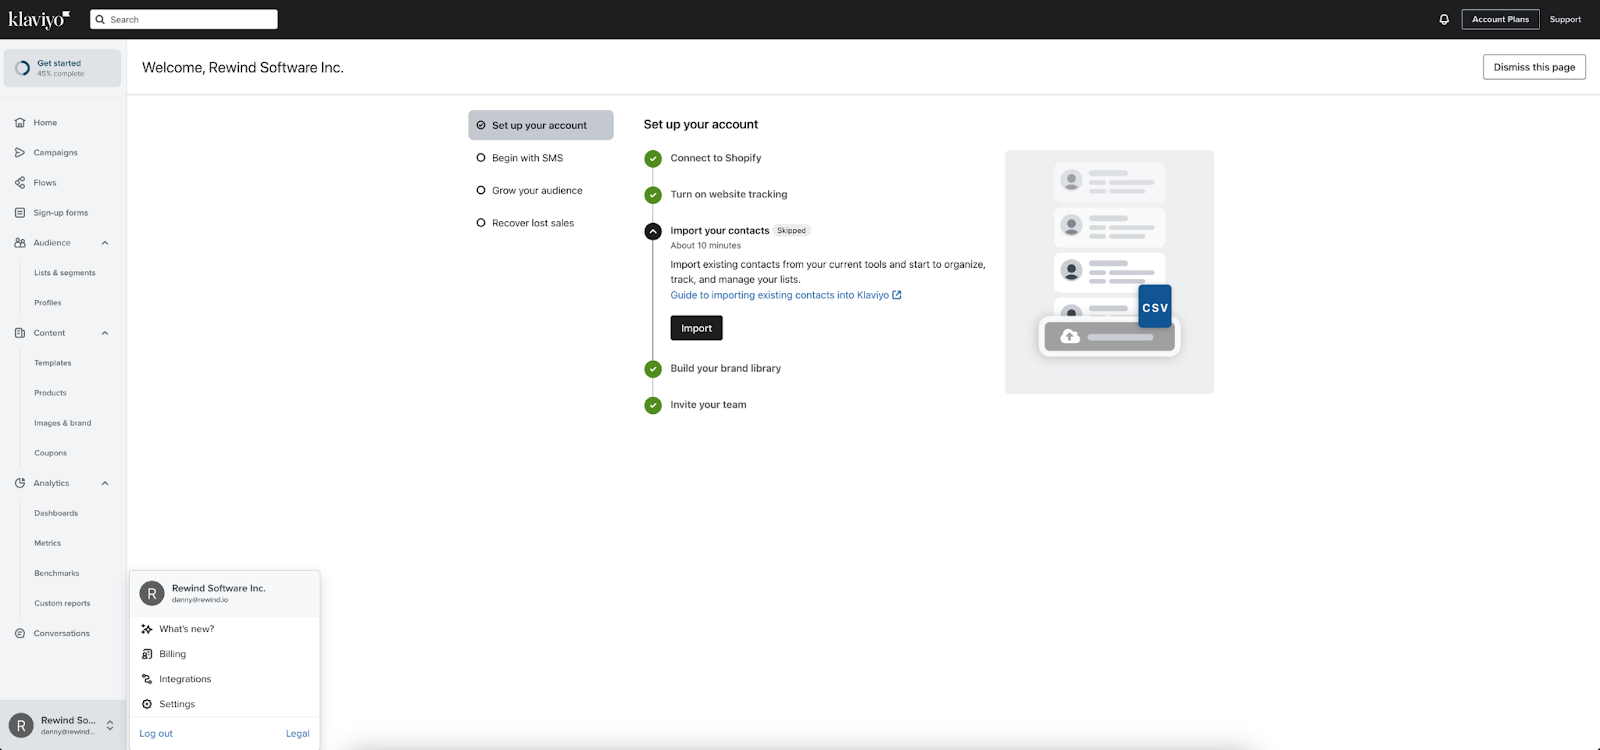Click the Search field
The height and width of the screenshot is (750, 1600).
tap(184, 19)
